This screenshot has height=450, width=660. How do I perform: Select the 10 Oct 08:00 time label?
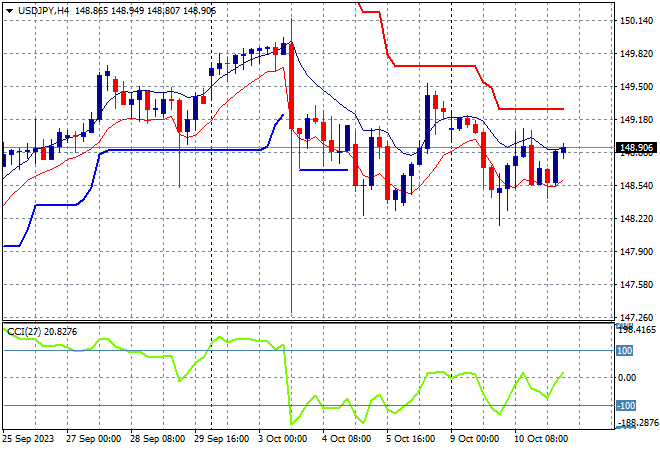coord(541,439)
